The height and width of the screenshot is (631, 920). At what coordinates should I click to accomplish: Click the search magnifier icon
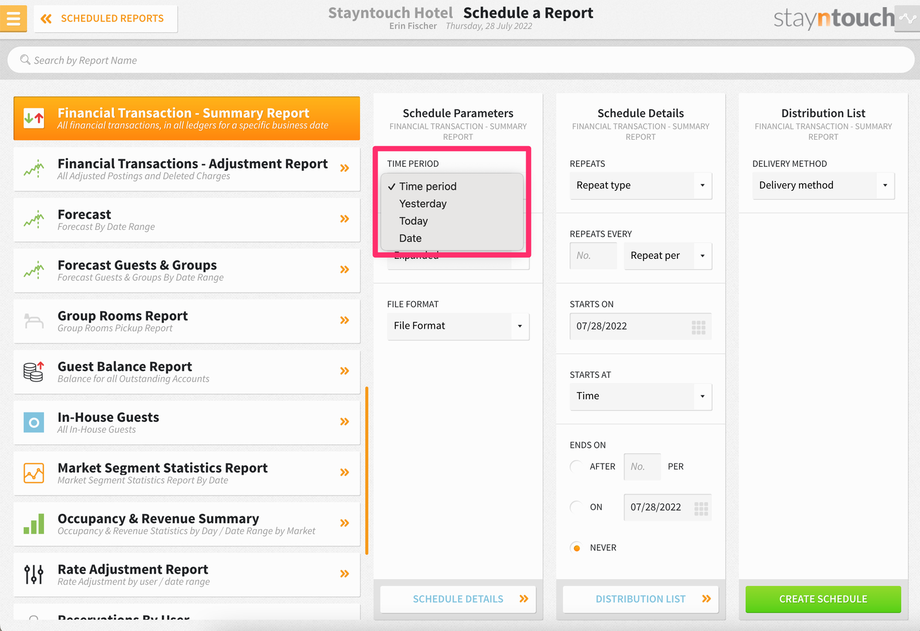coord(25,60)
